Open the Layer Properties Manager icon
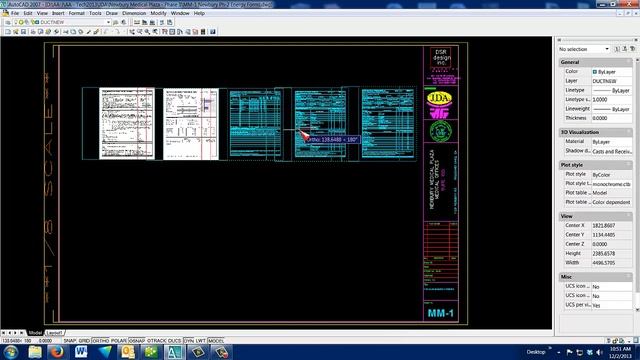 click(x=8, y=22)
